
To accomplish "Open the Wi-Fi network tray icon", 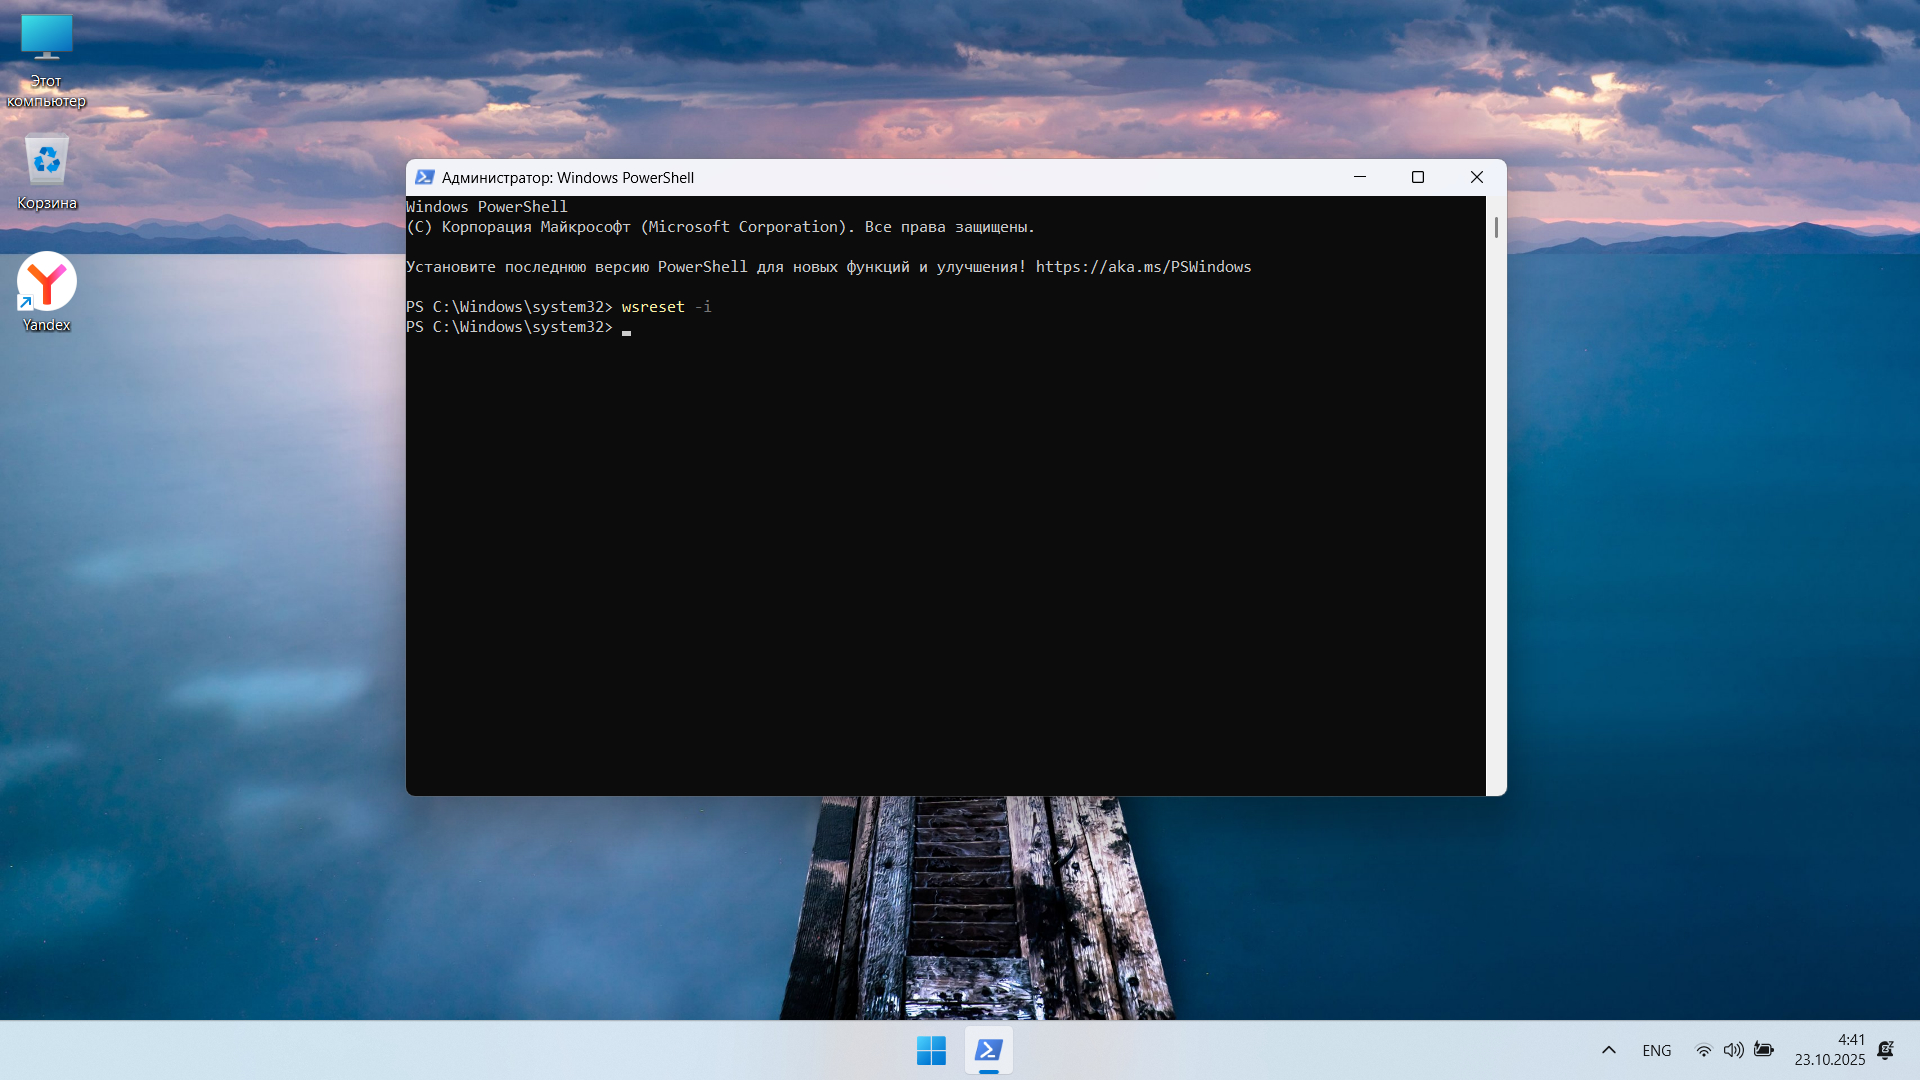I will pos(1703,1050).
